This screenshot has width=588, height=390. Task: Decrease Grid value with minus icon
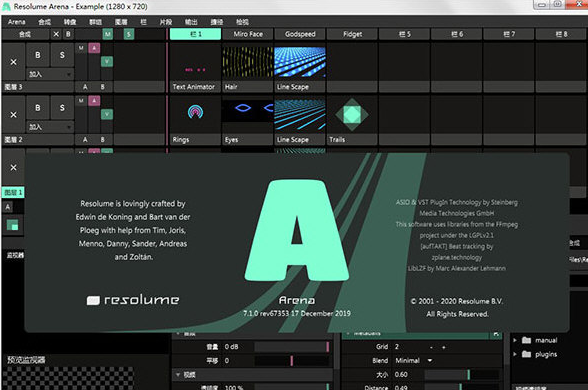tap(432, 347)
